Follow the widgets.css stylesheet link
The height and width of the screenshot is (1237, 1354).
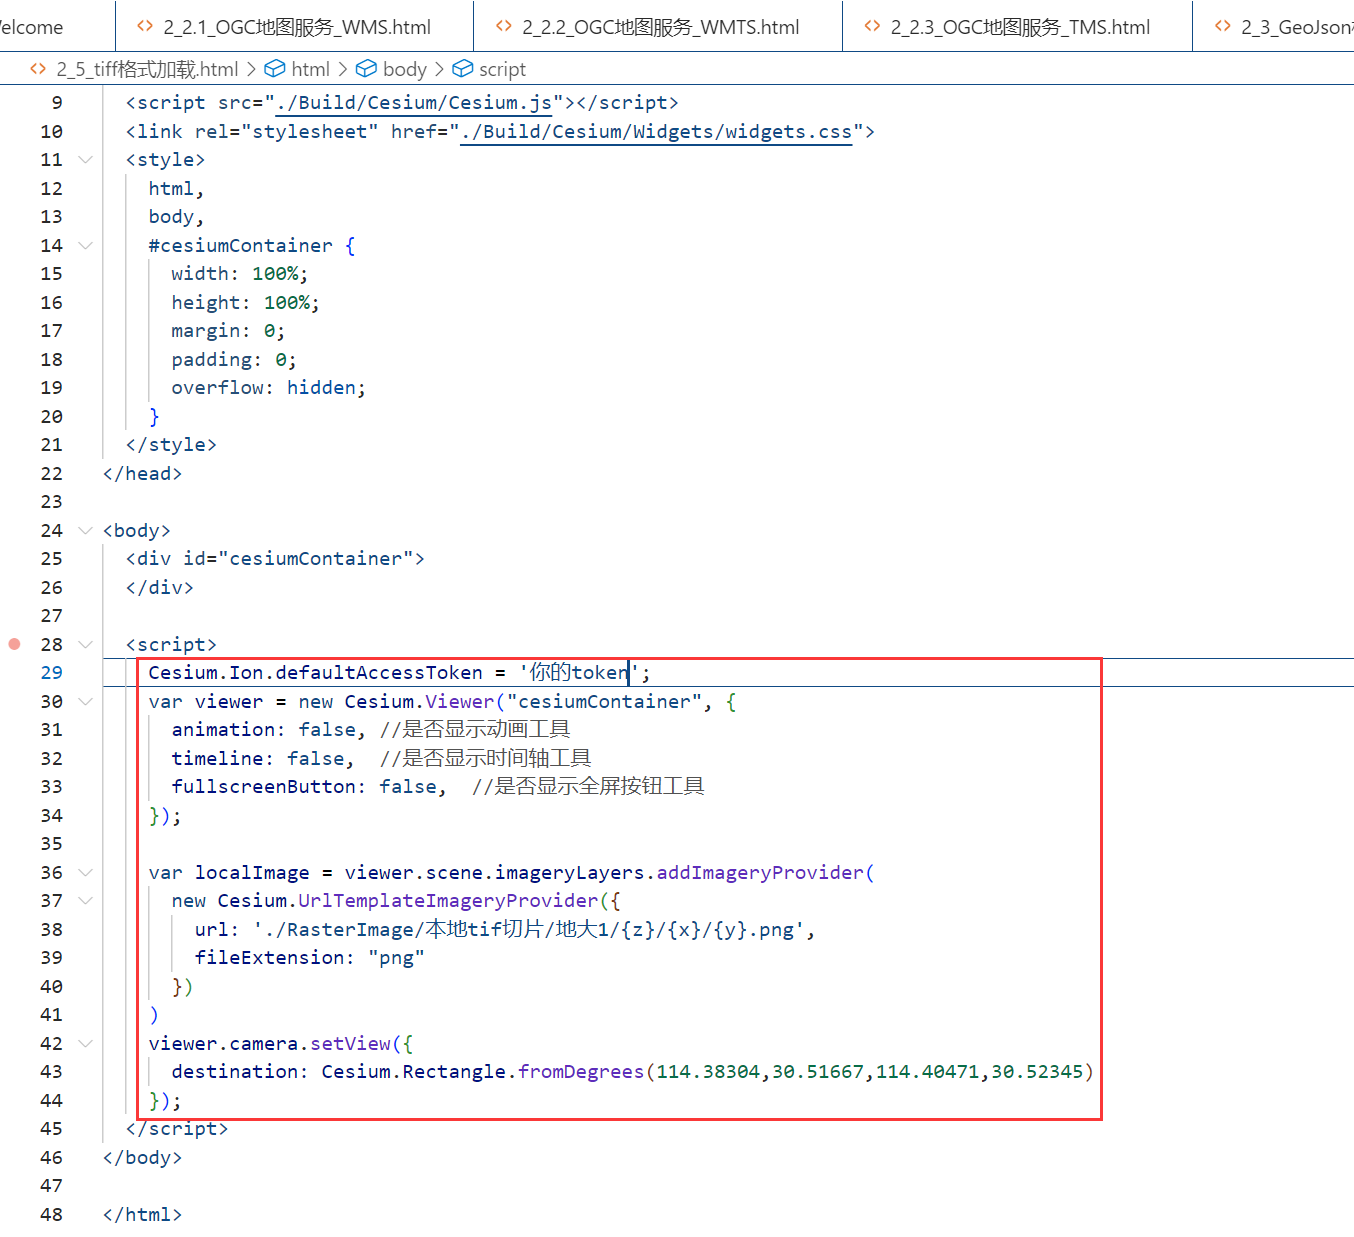point(656,132)
